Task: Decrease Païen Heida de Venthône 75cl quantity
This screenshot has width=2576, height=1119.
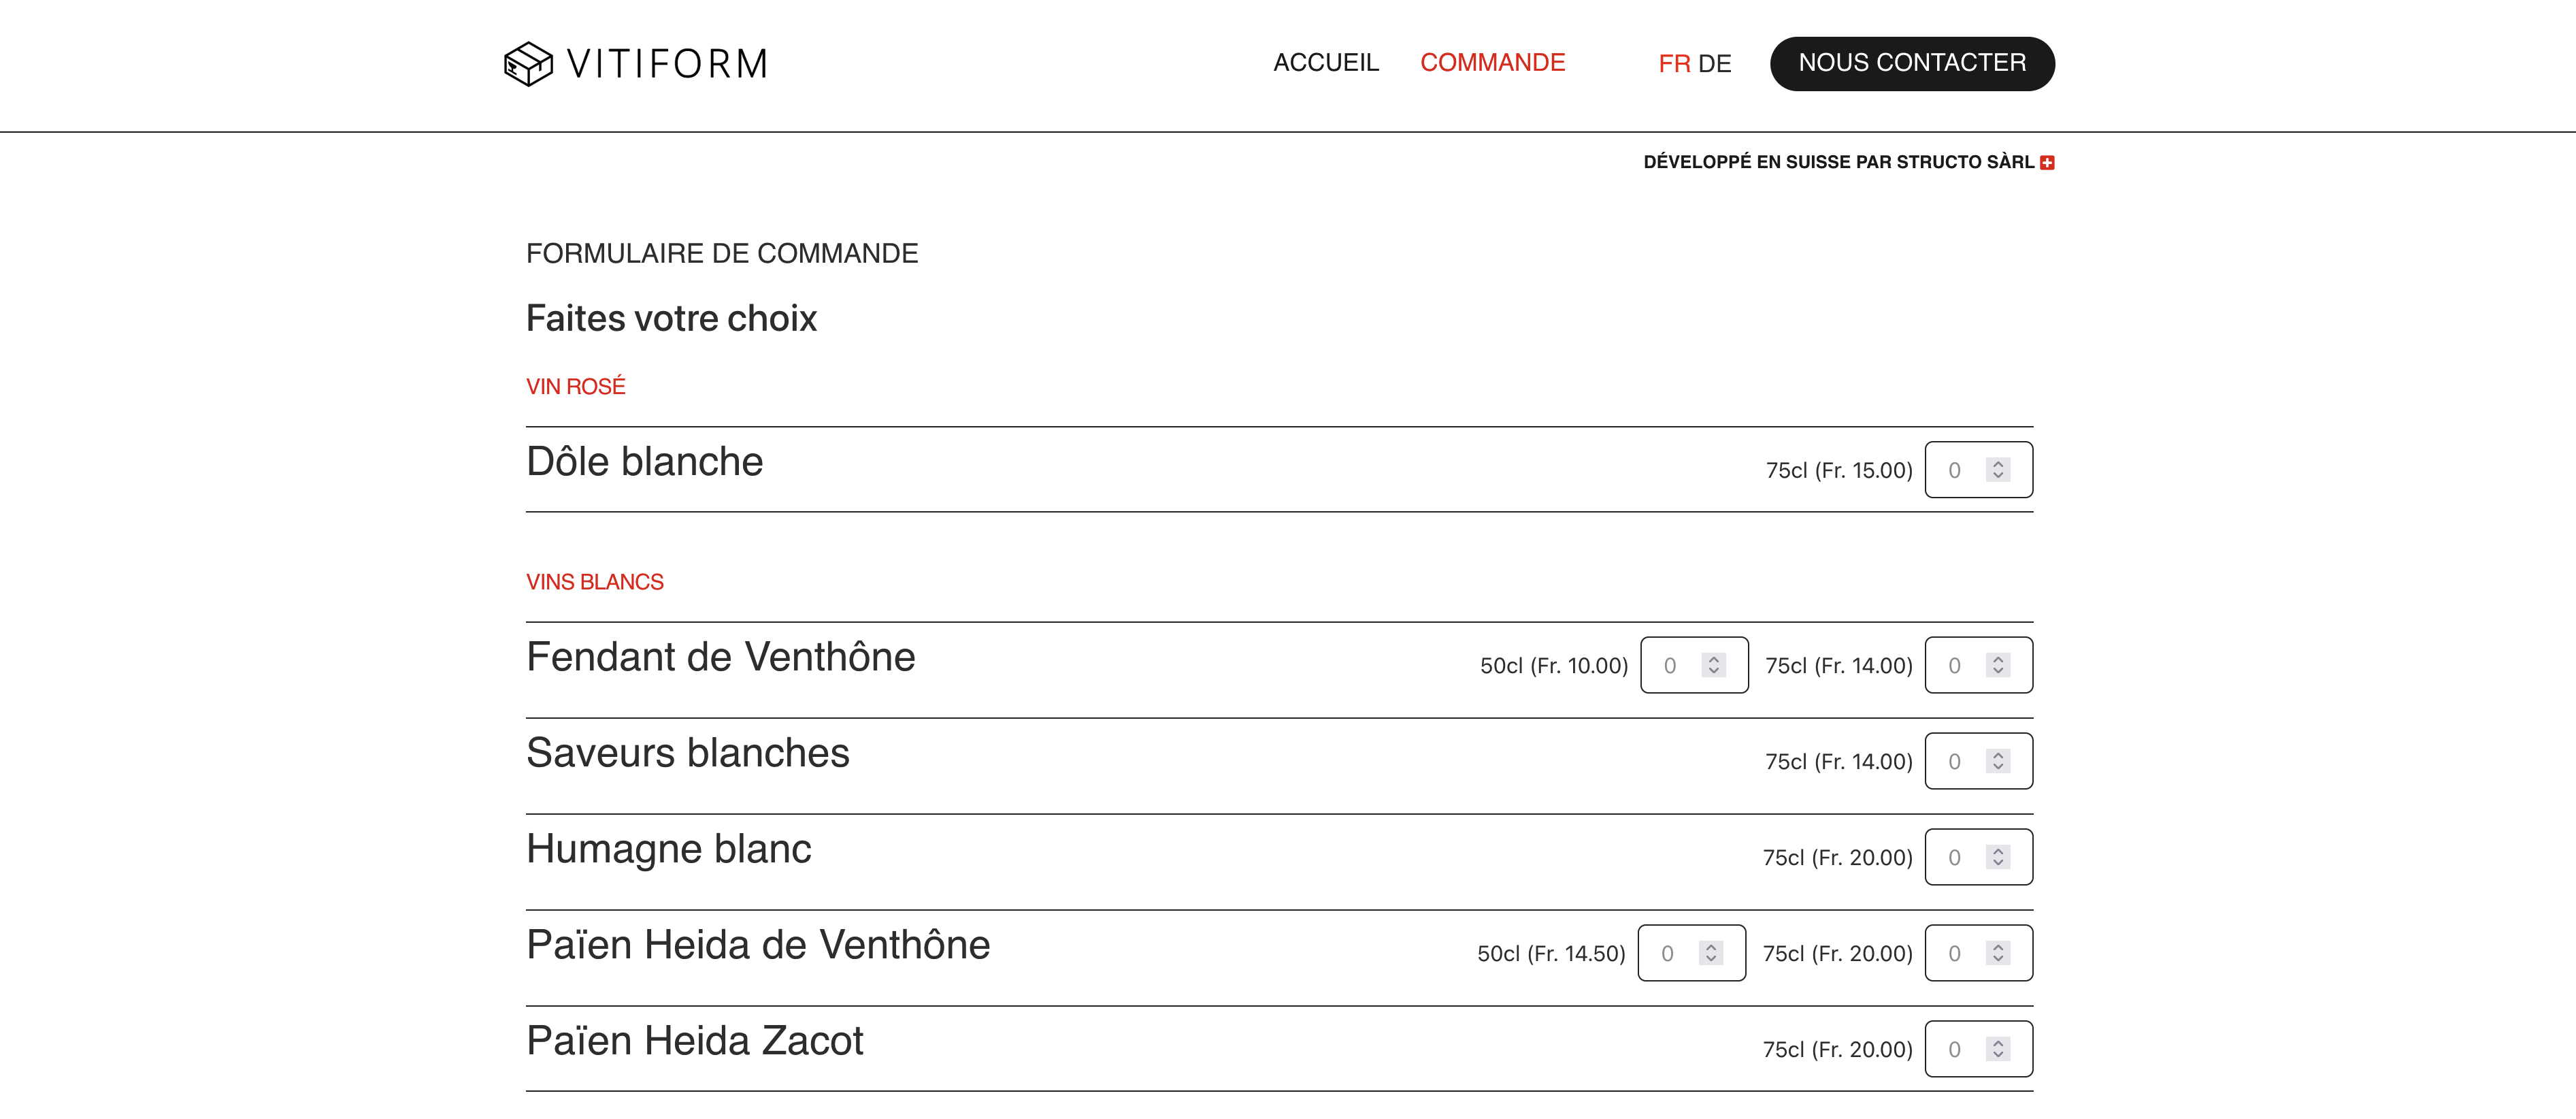Action: click(1998, 958)
